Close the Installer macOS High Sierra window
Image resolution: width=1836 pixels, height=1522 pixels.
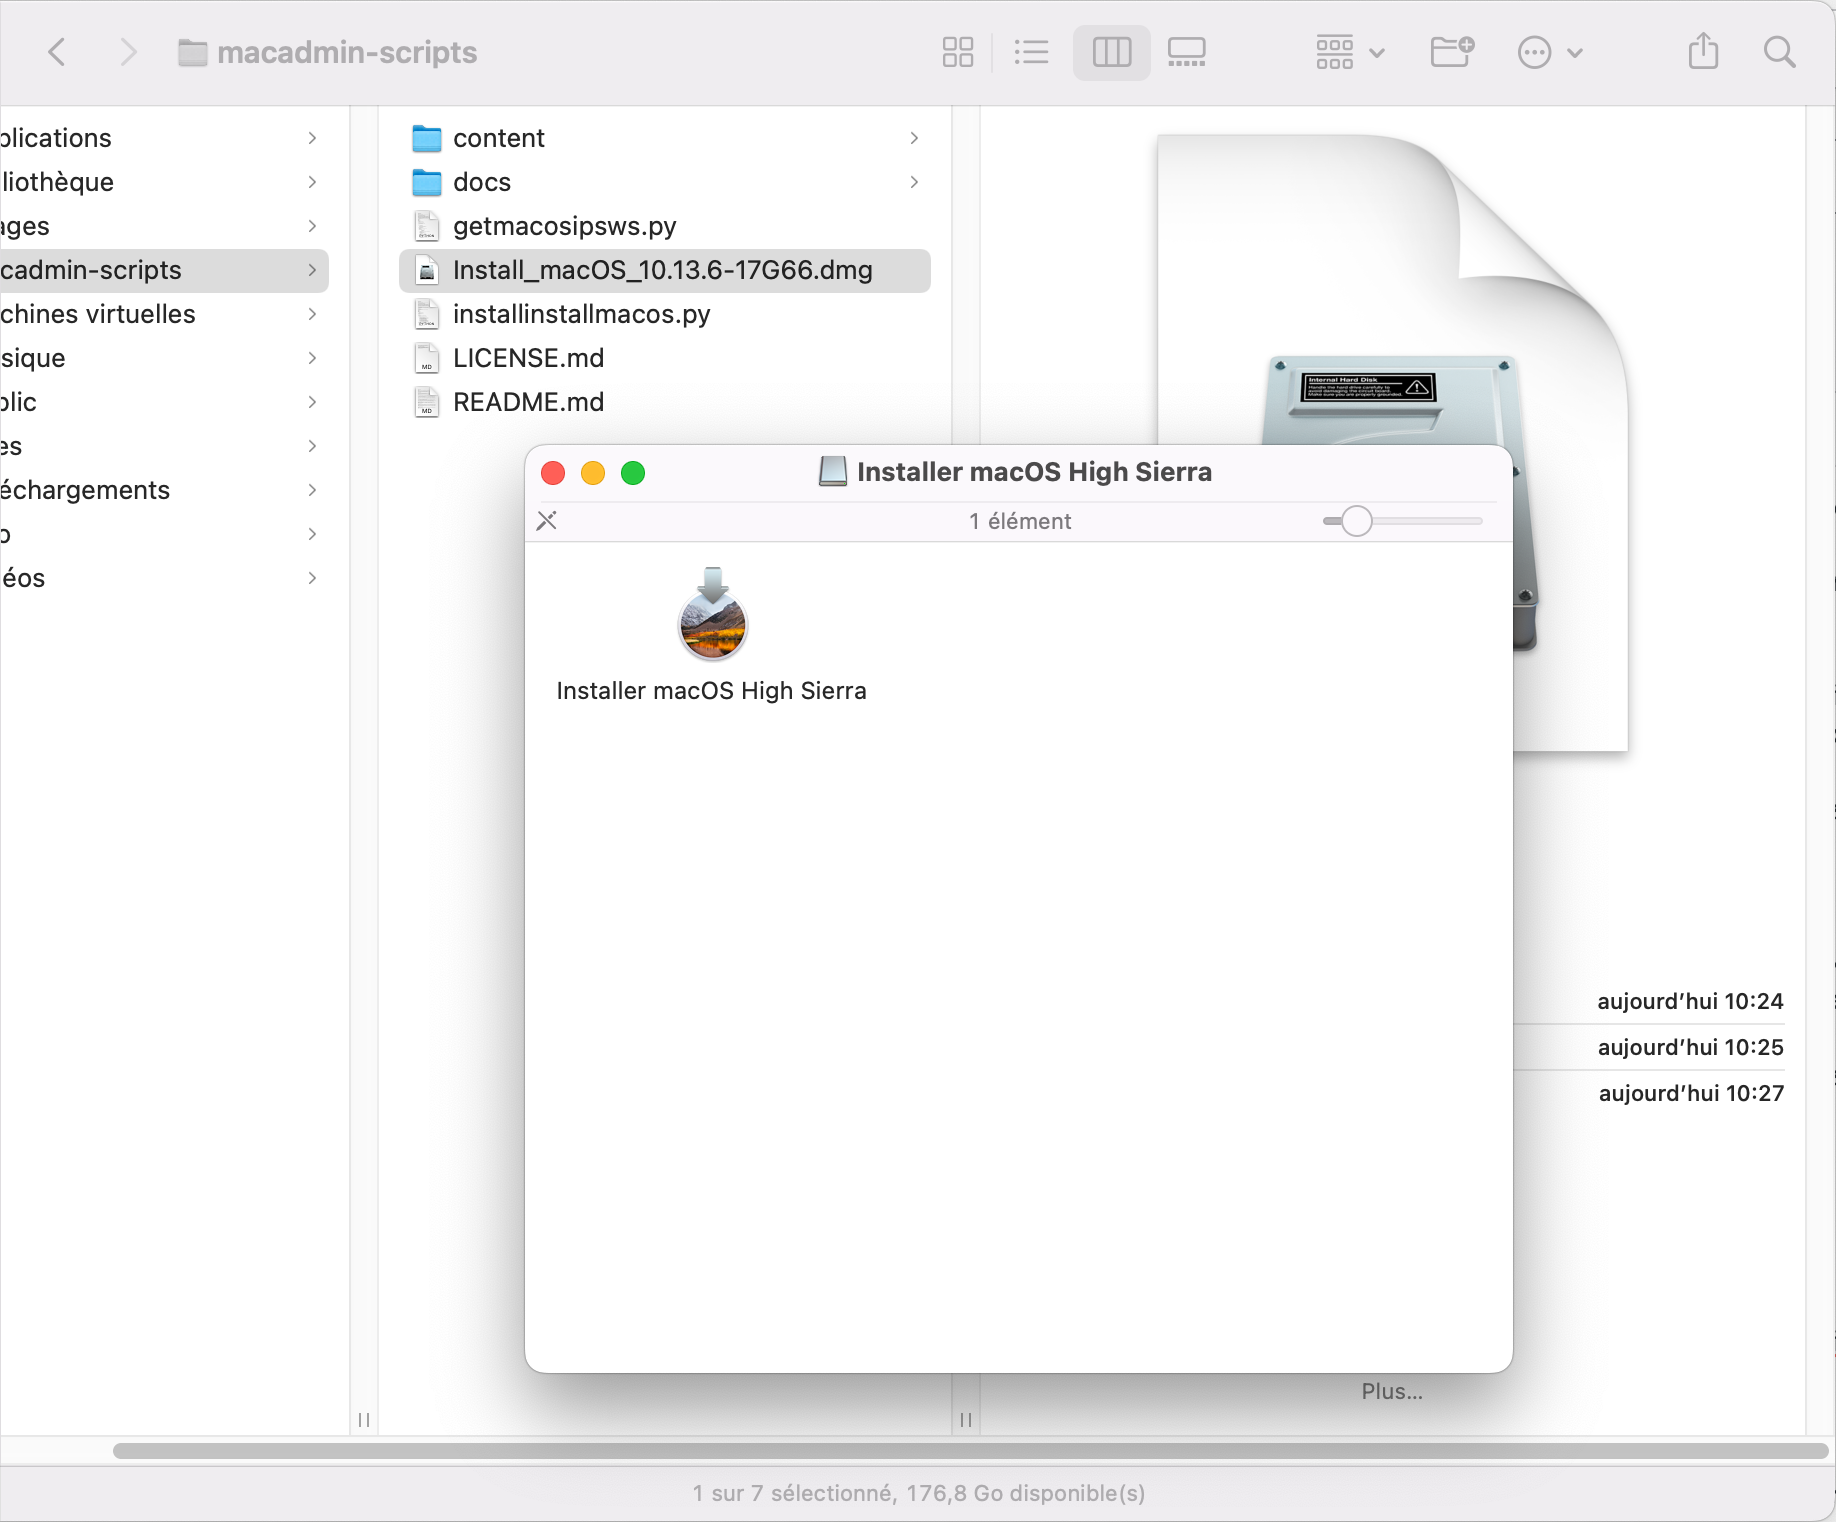(x=553, y=473)
